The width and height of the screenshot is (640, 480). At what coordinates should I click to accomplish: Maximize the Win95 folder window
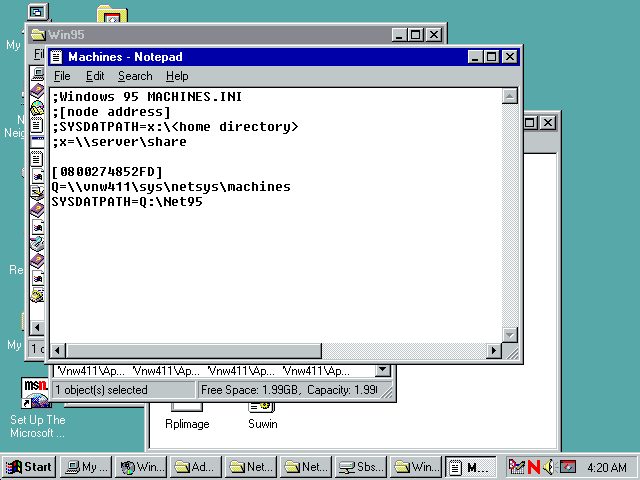[x=416, y=35]
